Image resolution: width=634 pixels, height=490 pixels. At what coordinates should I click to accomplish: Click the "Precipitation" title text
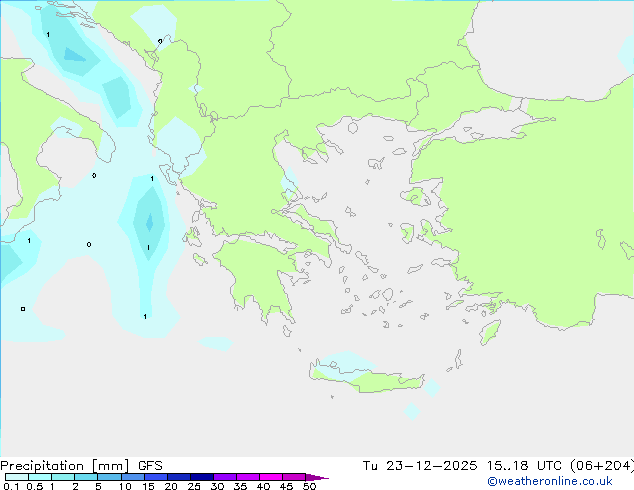click(42, 466)
